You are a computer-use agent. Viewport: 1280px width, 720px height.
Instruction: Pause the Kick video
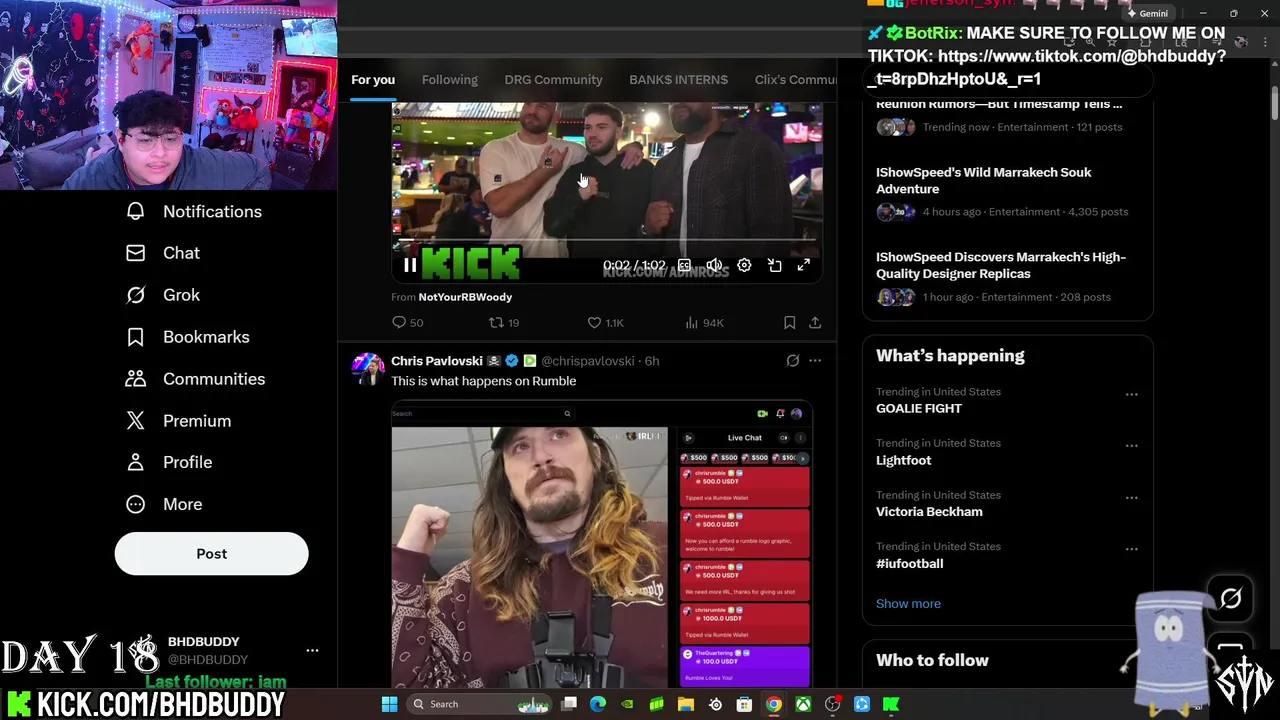pyautogui.click(x=410, y=266)
